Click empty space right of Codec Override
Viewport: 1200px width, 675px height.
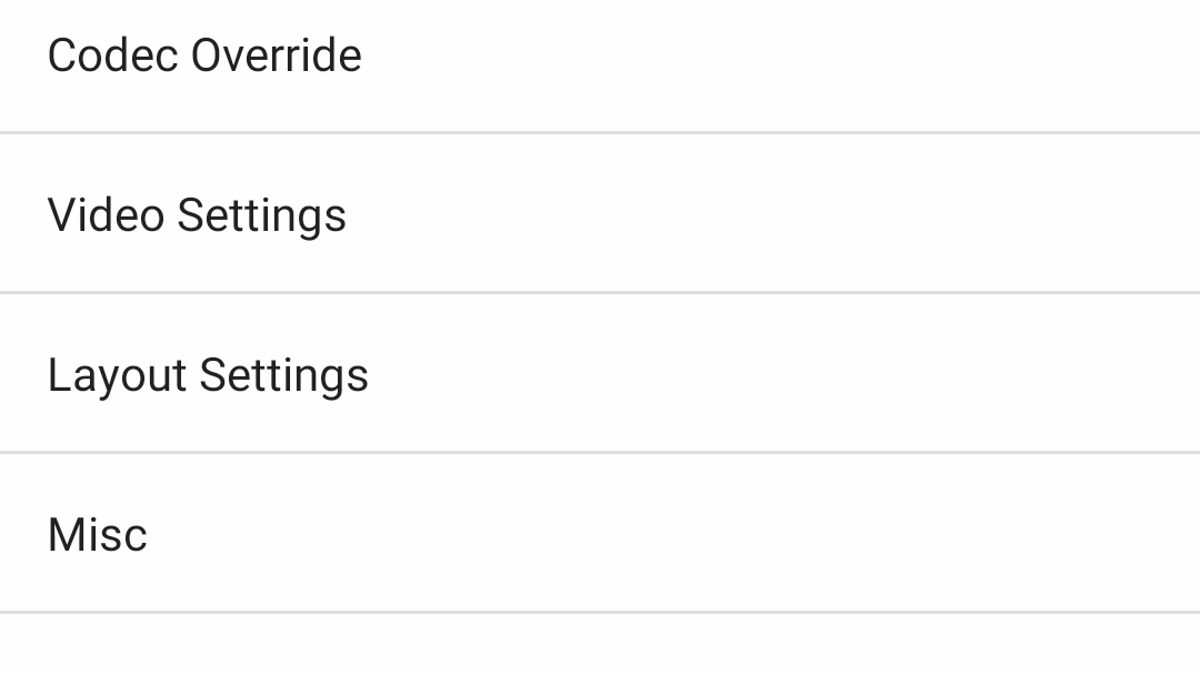click(x=780, y=65)
